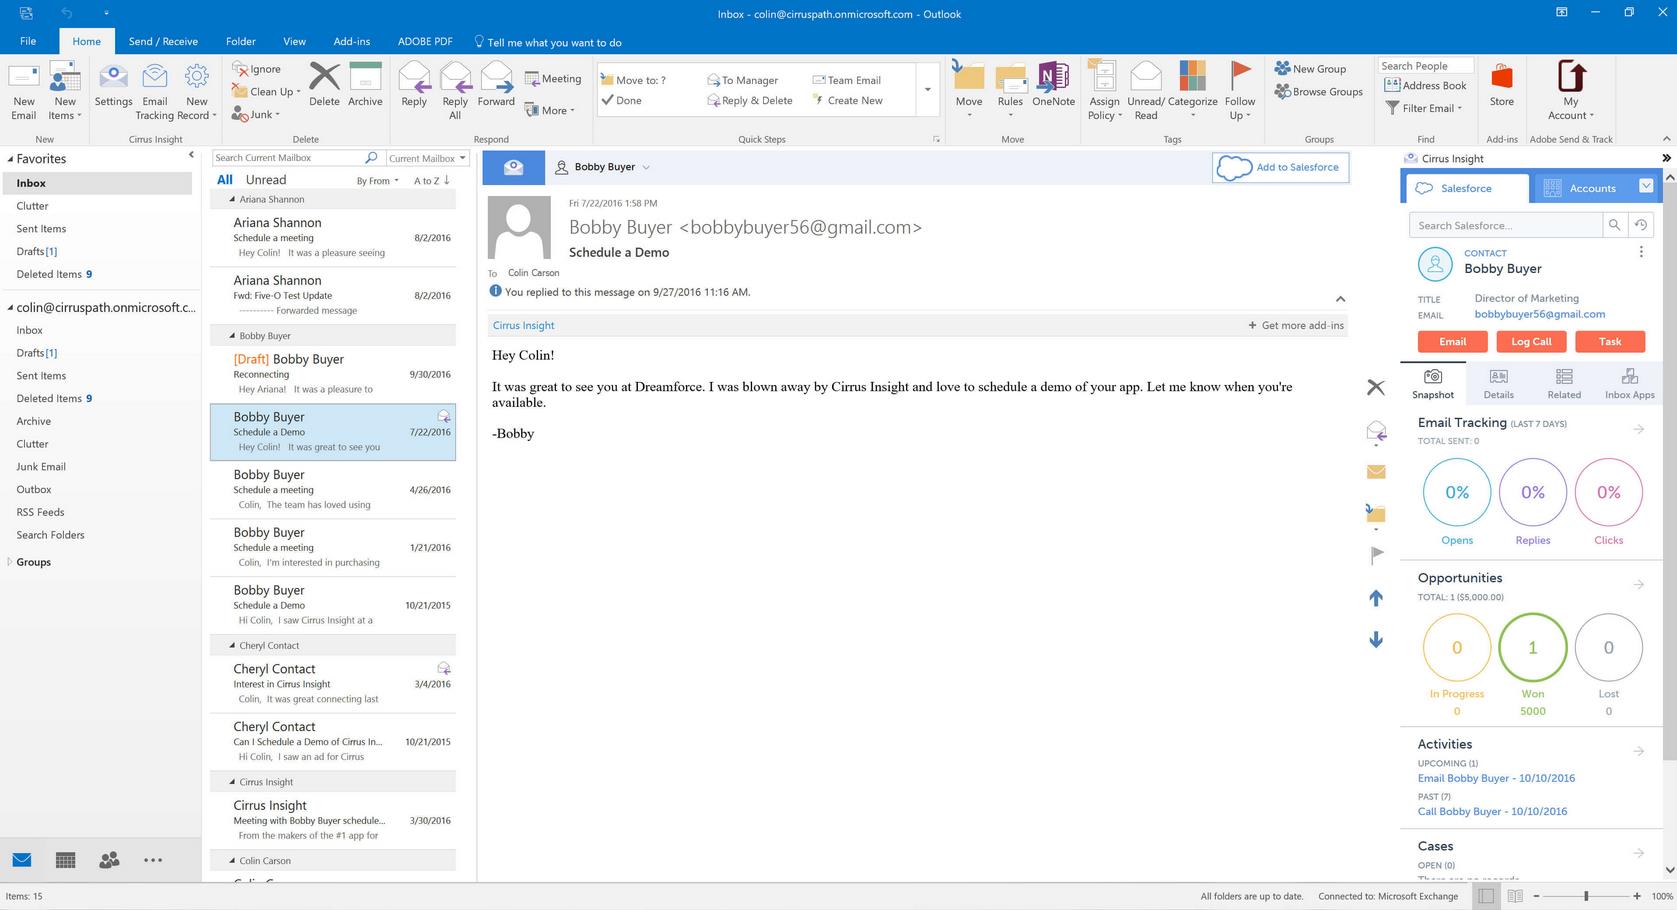This screenshot has width=1677, height=910.
Task: Switch to Calendar view in navigation bar
Action: 66,860
